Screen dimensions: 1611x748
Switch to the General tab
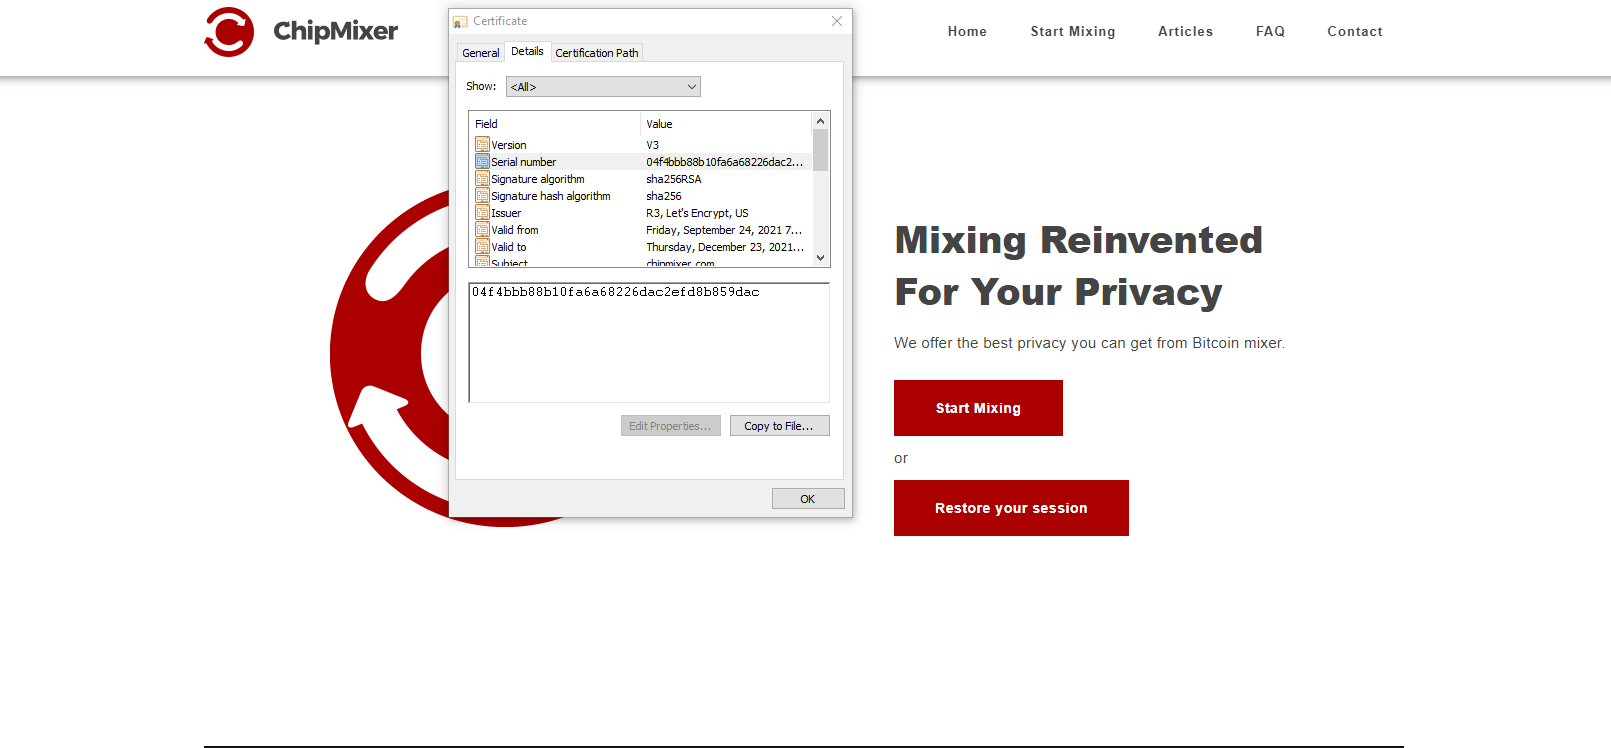point(480,53)
